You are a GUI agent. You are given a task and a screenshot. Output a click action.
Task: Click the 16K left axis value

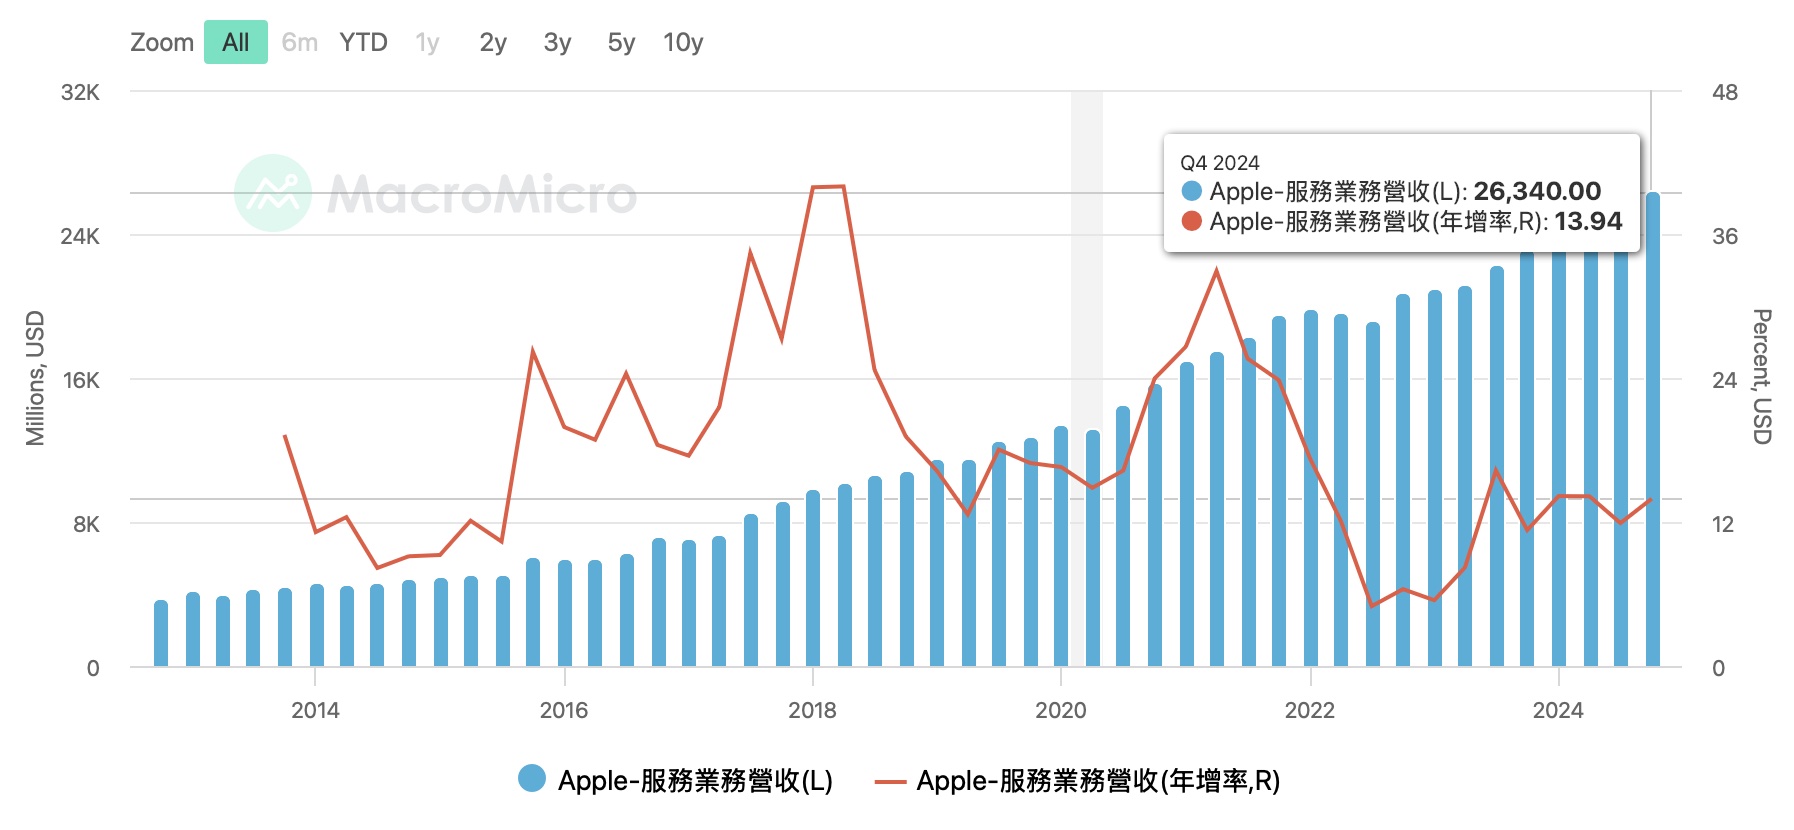[x=80, y=380]
